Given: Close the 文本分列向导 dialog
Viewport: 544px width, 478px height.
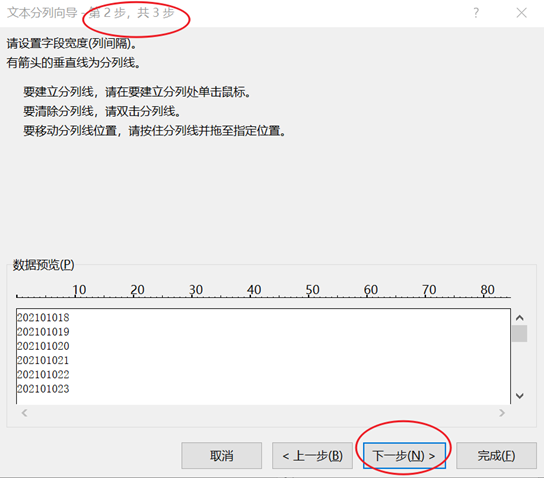Looking at the screenshot, I should (521, 13).
